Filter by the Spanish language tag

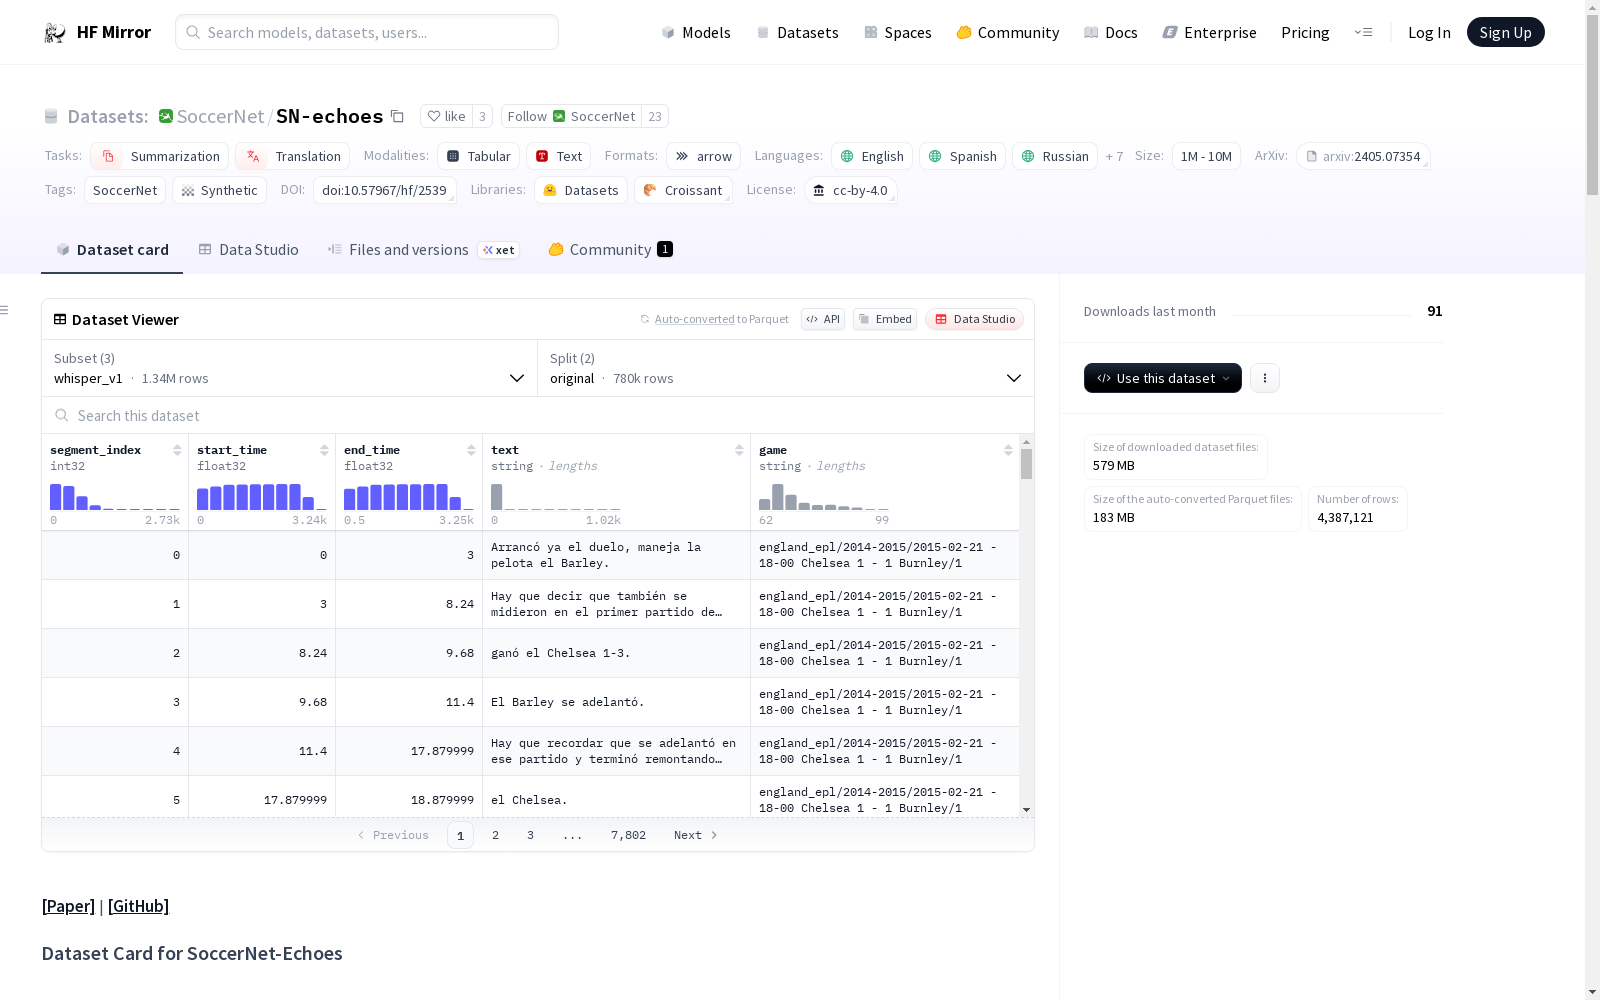(962, 156)
